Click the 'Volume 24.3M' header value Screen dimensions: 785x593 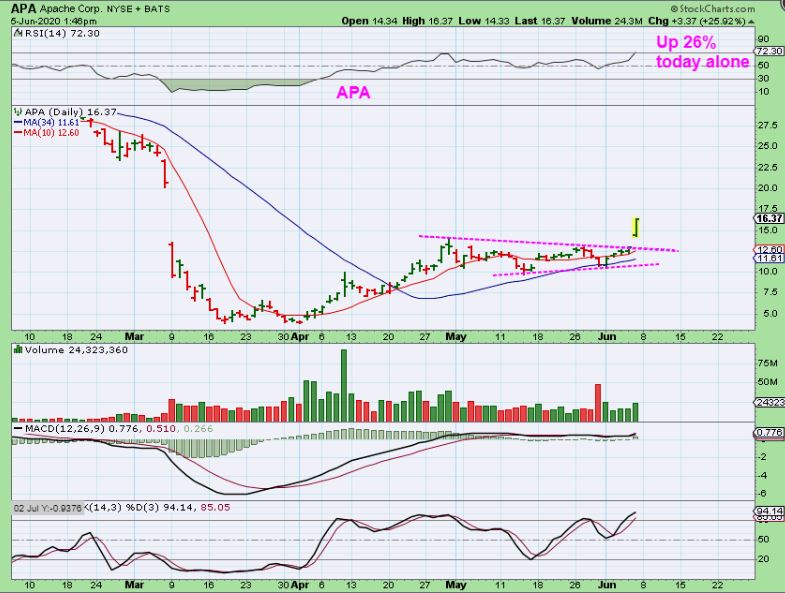607,21
